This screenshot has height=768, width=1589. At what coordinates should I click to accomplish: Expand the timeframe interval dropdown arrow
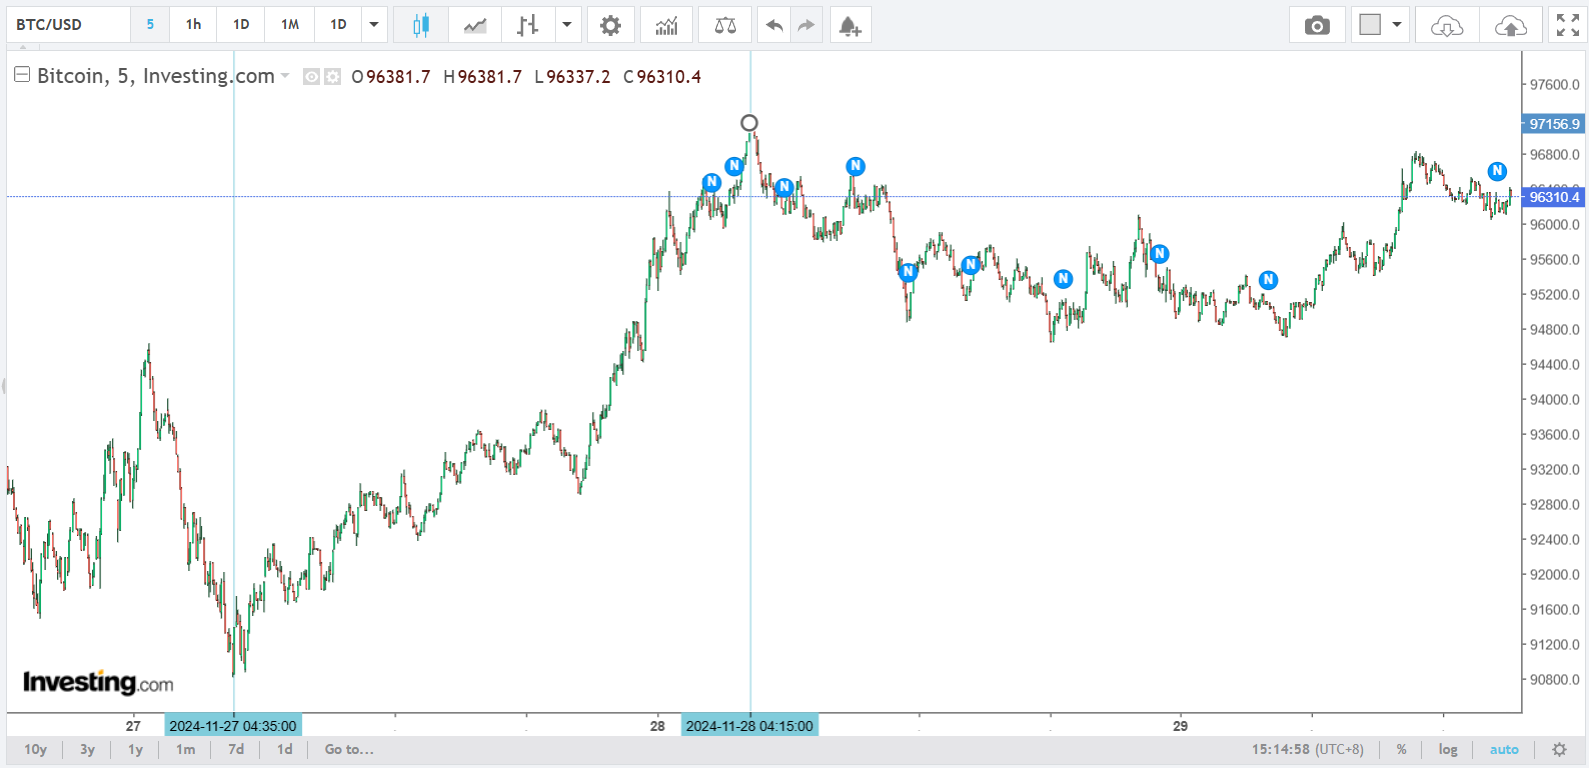point(374,24)
